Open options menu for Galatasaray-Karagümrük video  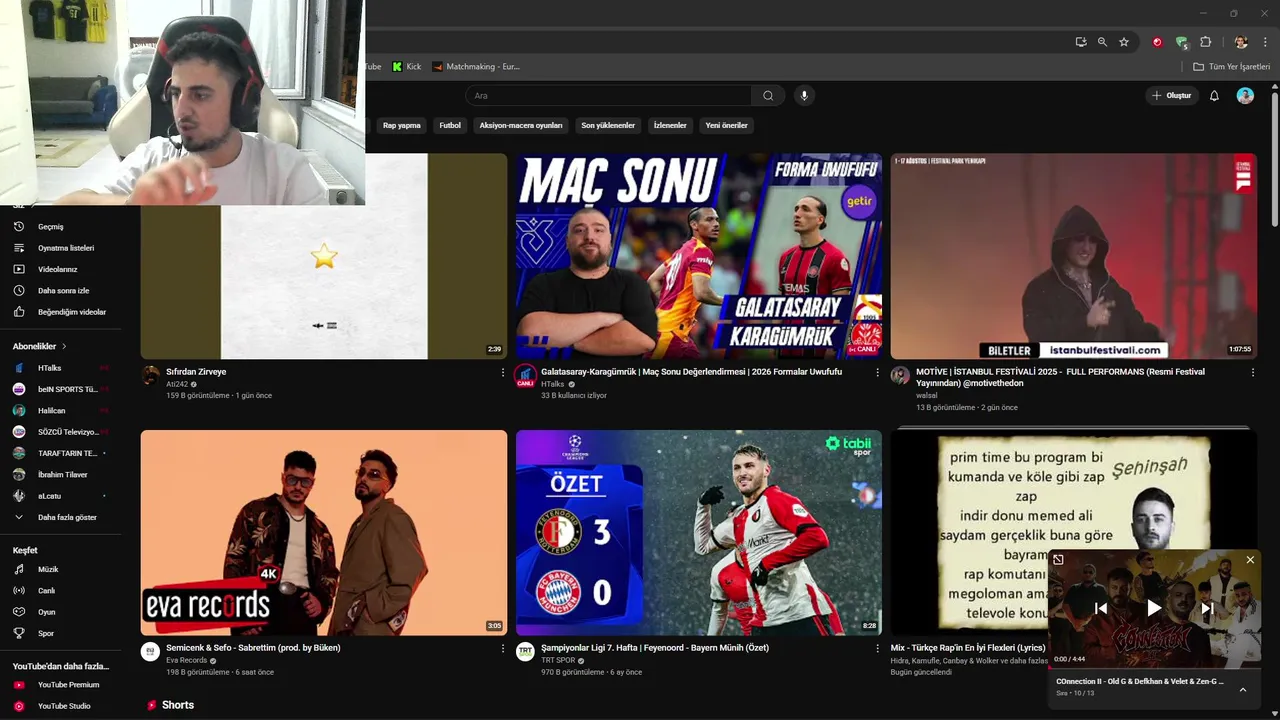pyautogui.click(x=878, y=372)
